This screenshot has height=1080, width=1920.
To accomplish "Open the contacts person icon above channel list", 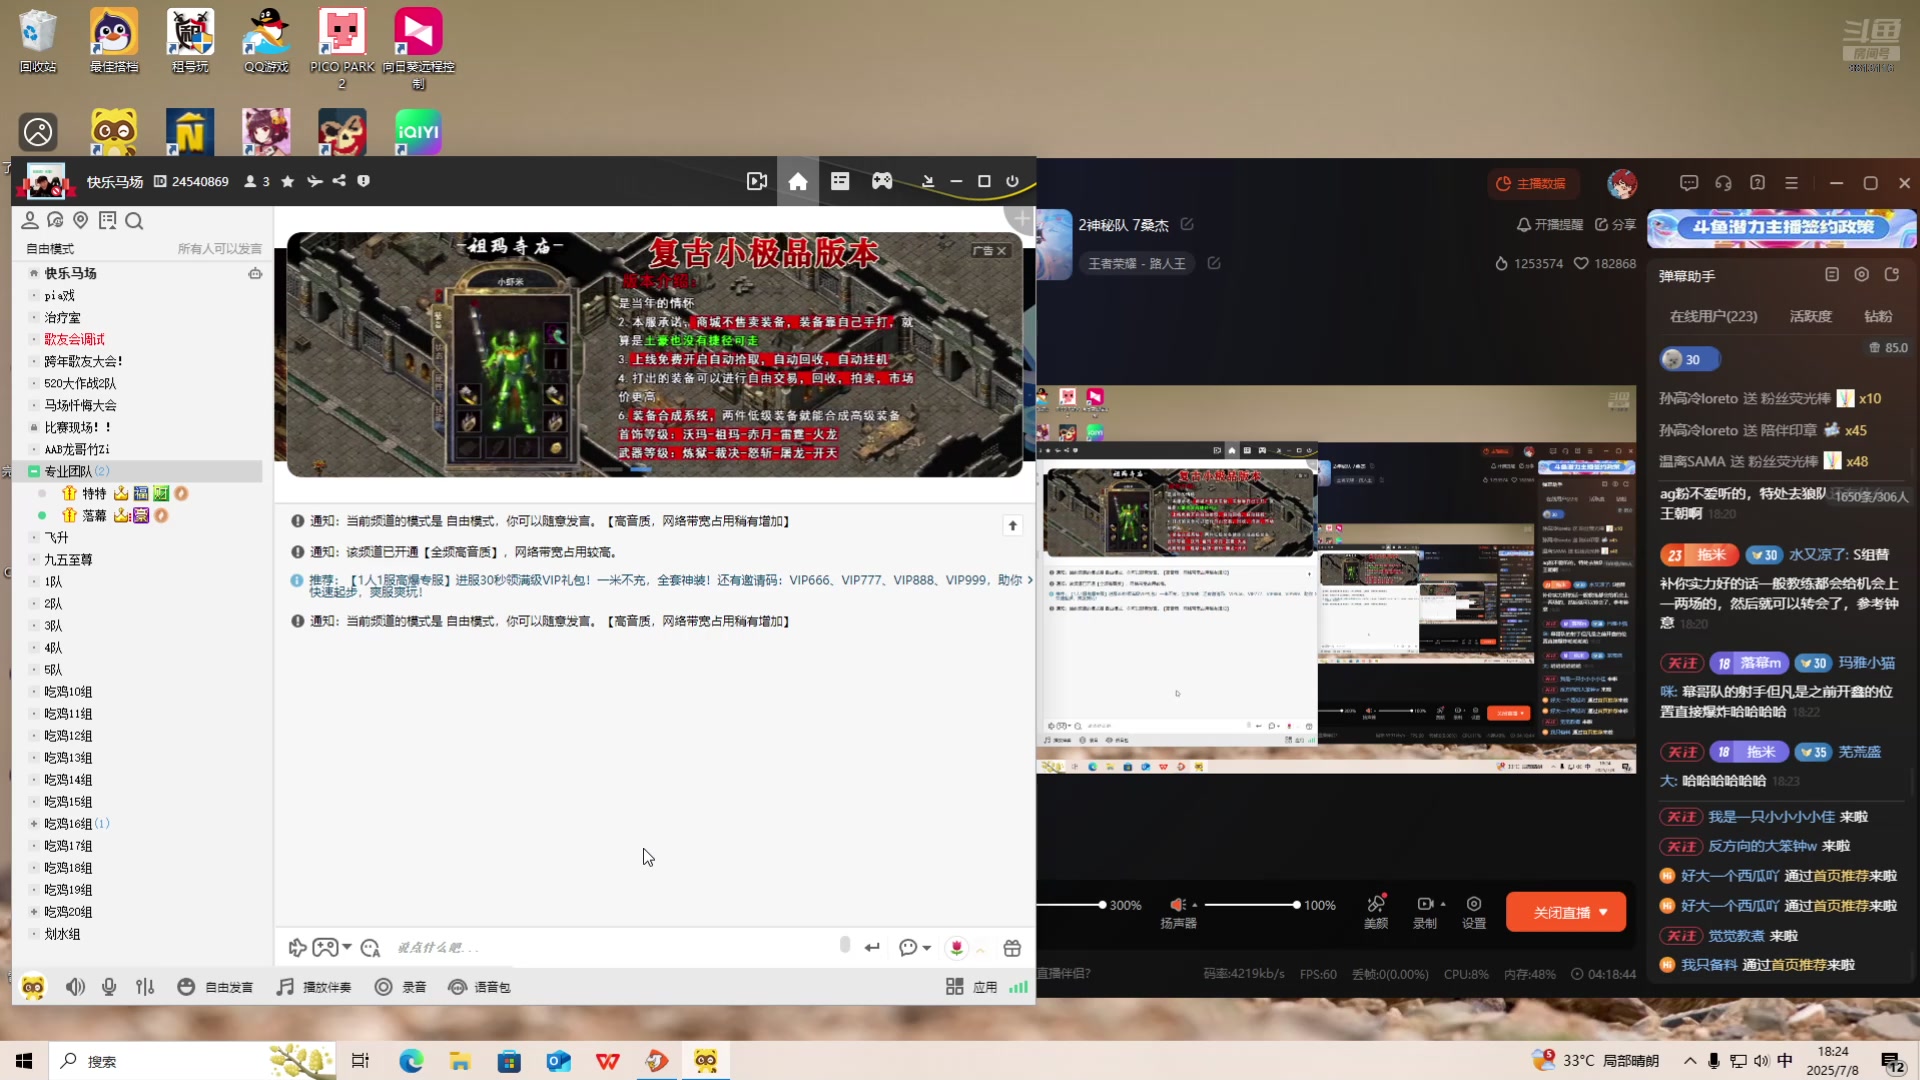I will coord(30,220).
